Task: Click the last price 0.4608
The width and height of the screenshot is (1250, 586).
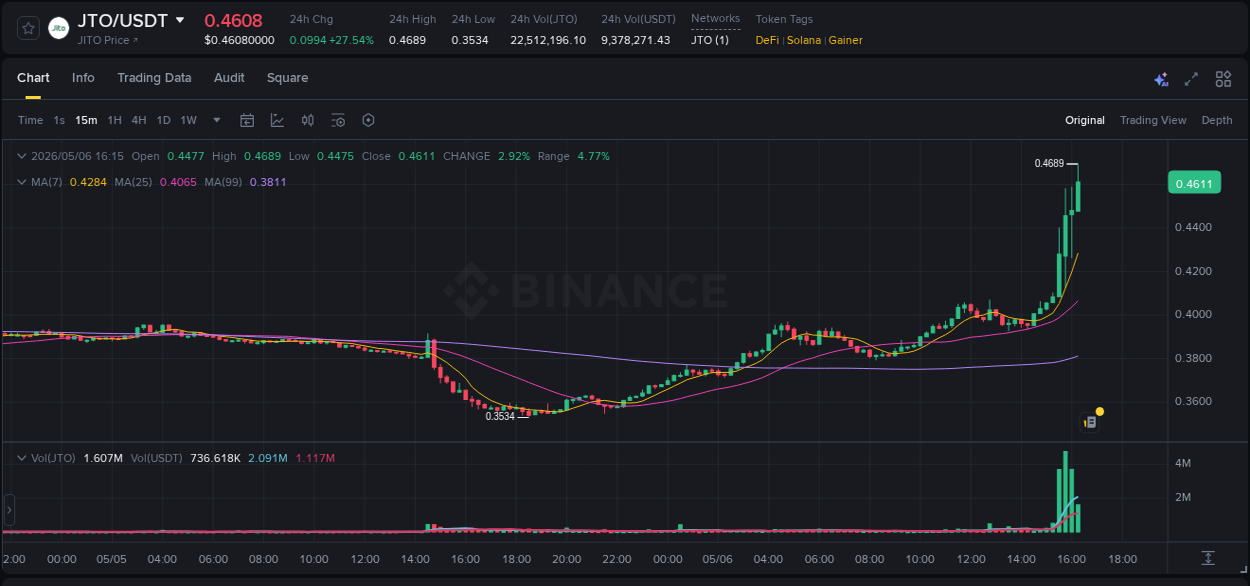Action: [x=233, y=20]
